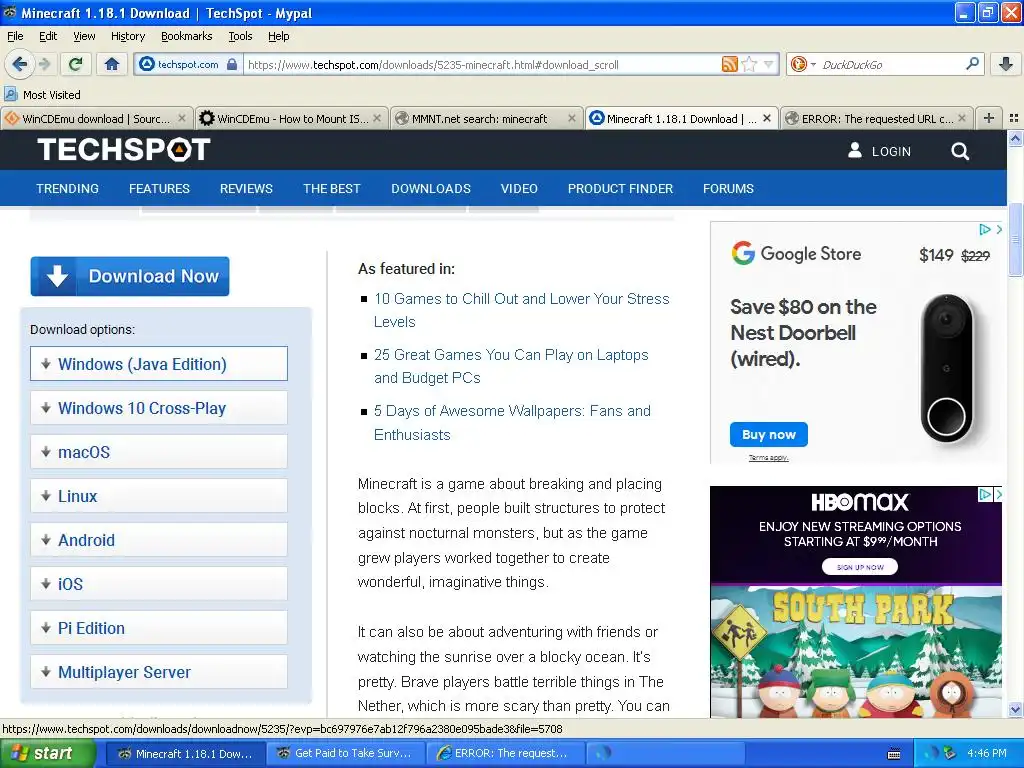Select Windows (Java Edition) download option
Image resolution: width=1024 pixels, height=768 pixels.
[x=159, y=364]
